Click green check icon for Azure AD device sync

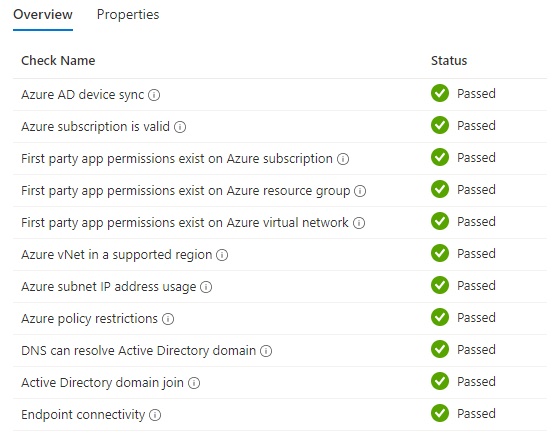(x=440, y=93)
